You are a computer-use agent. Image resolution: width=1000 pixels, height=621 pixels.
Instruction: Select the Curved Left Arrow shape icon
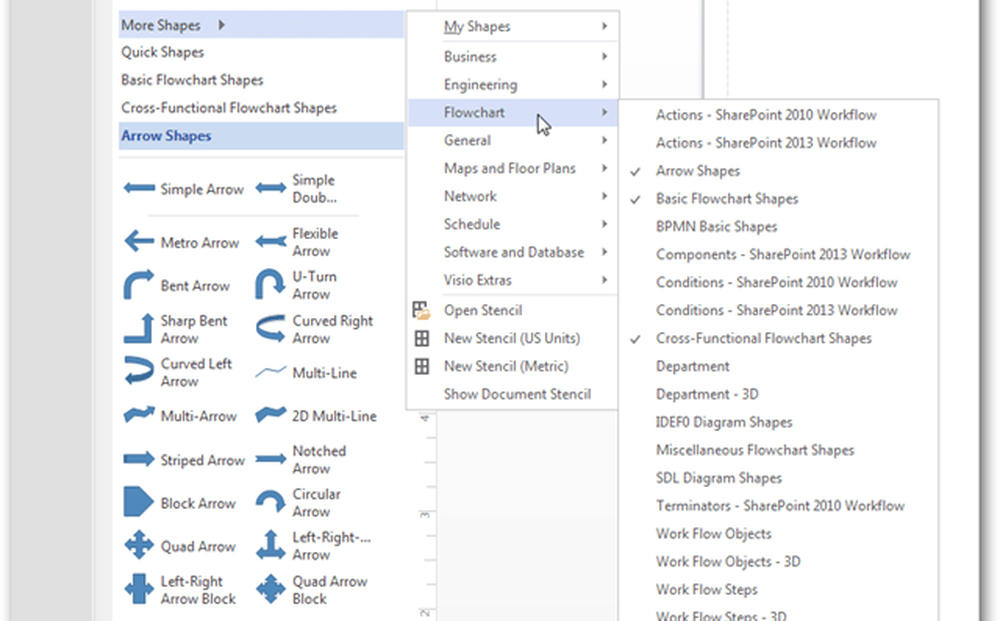(x=139, y=372)
